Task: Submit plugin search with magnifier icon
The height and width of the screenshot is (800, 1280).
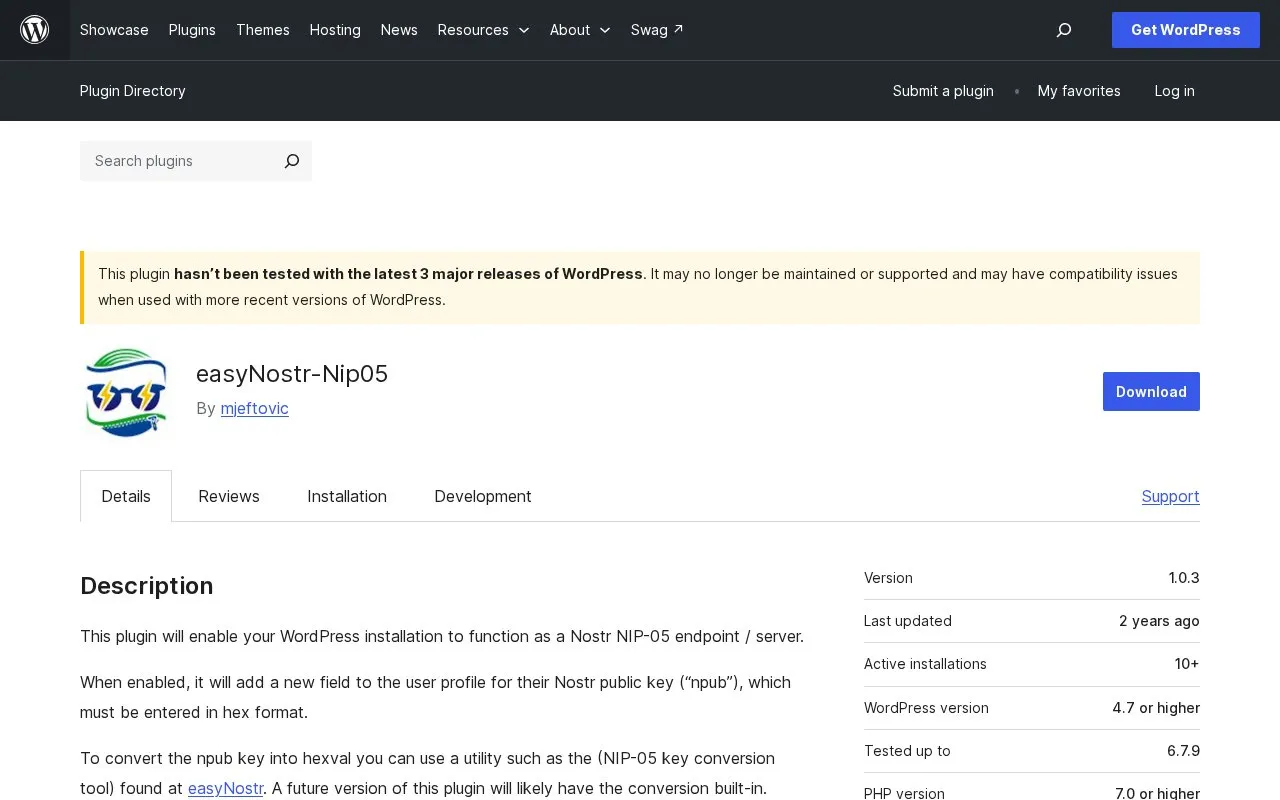Action: [292, 161]
